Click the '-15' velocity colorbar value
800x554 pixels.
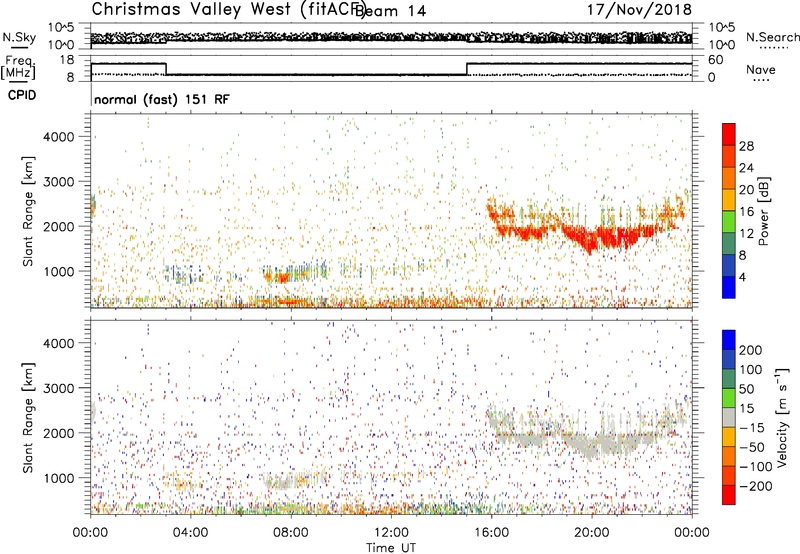pos(751,428)
